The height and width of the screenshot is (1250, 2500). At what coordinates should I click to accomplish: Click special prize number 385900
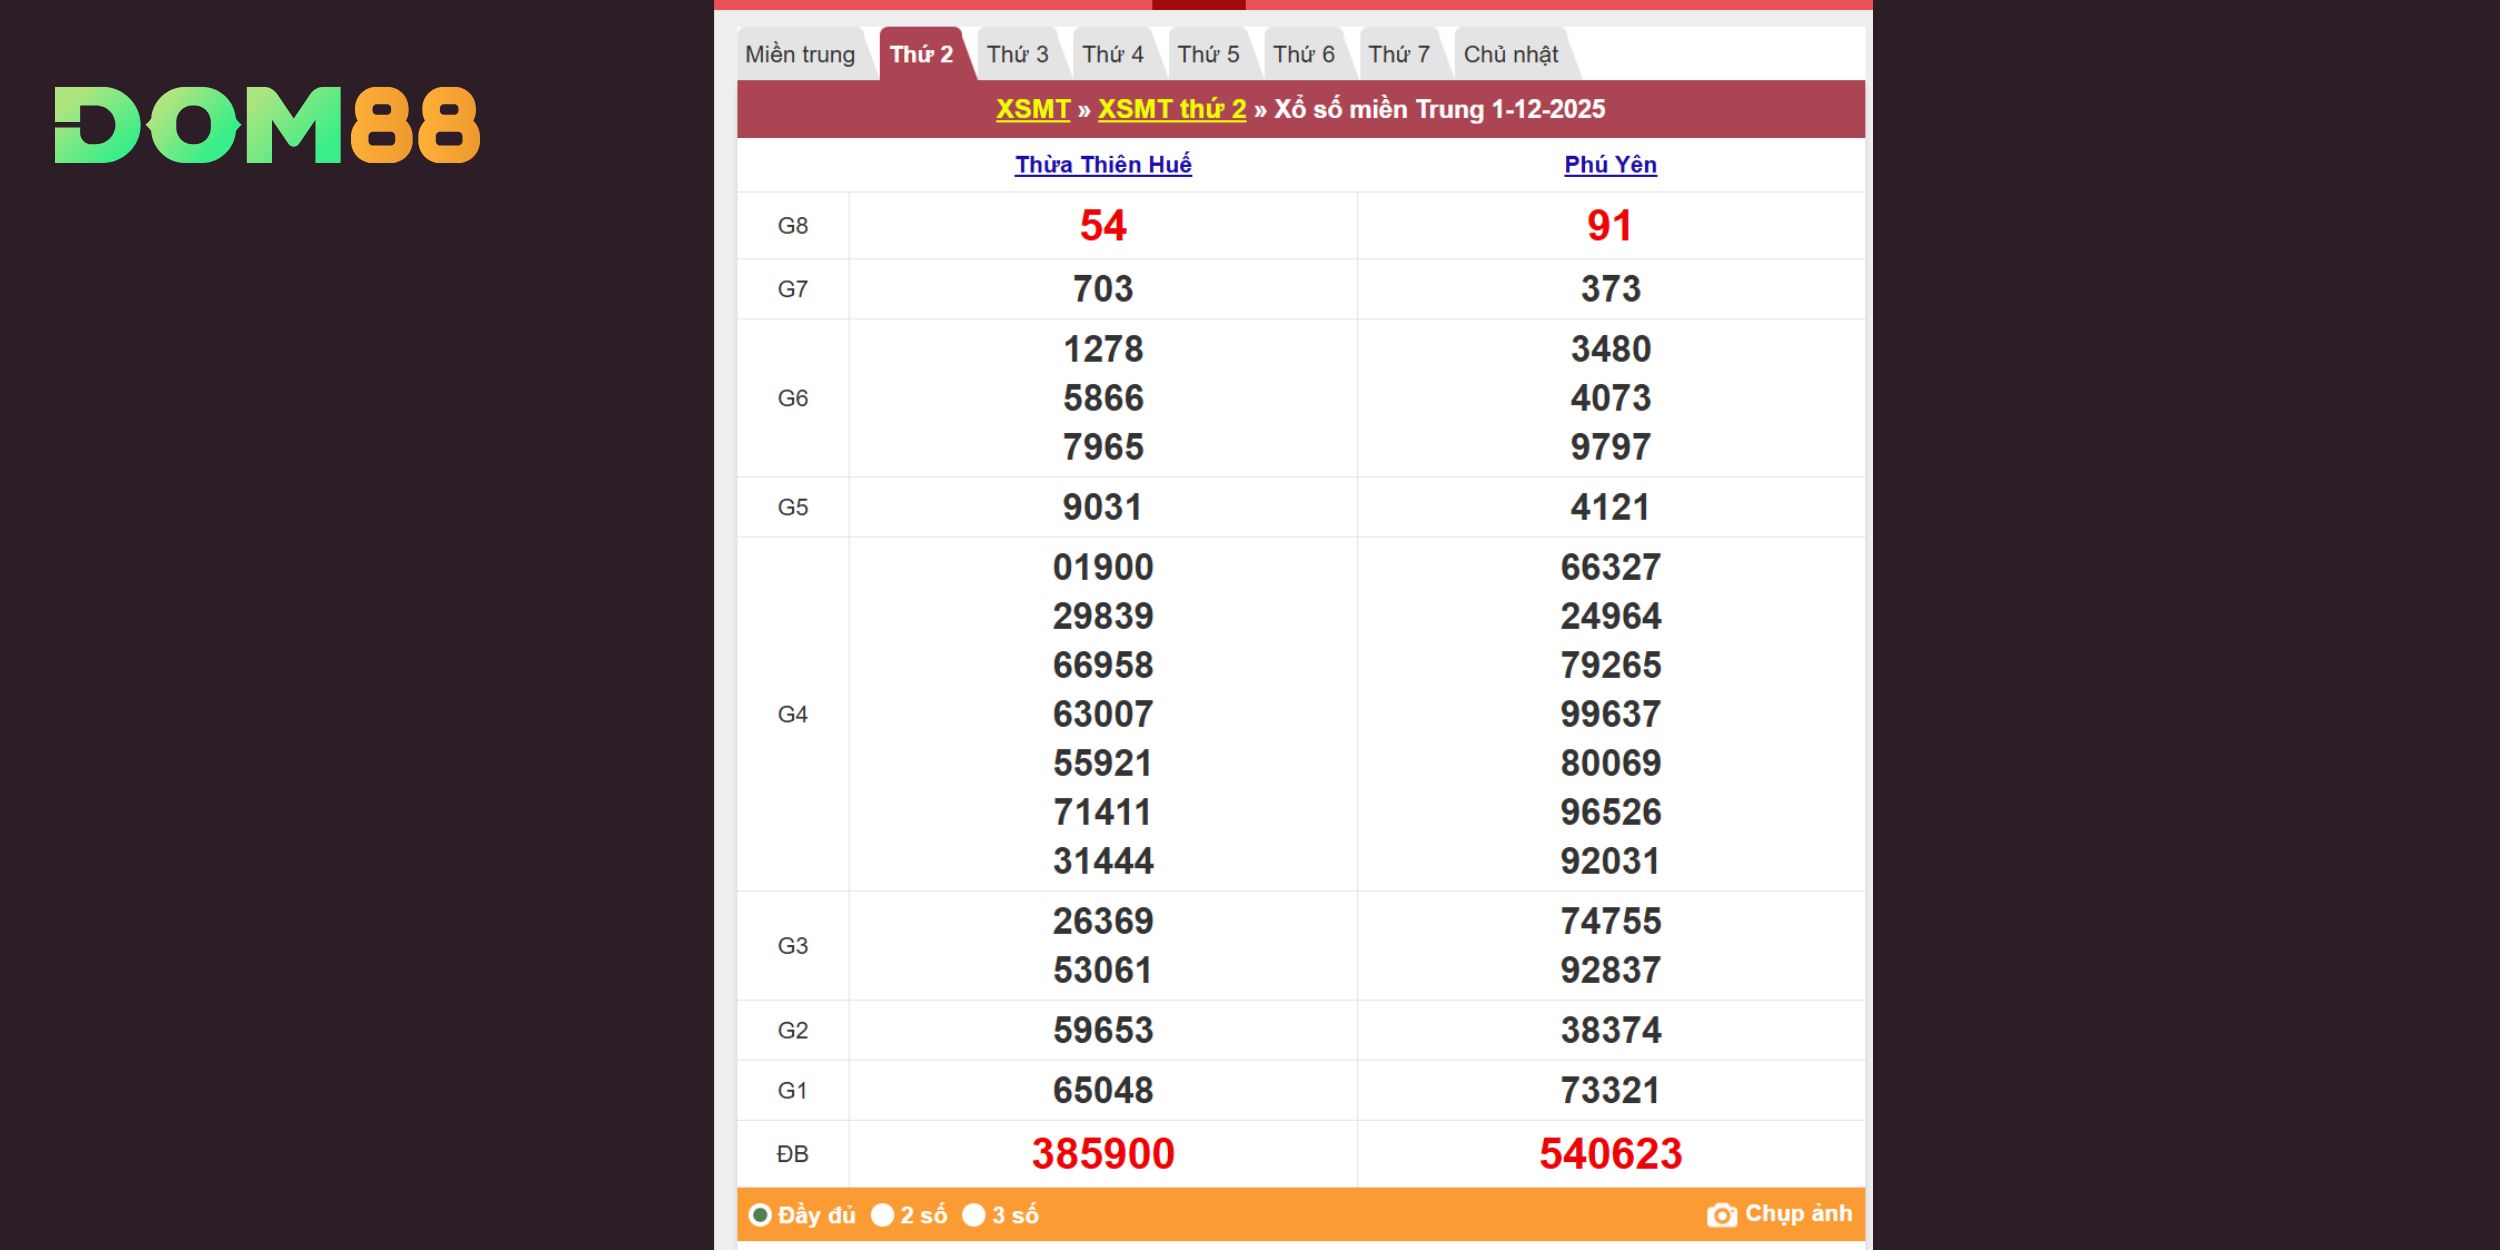point(1103,1154)
